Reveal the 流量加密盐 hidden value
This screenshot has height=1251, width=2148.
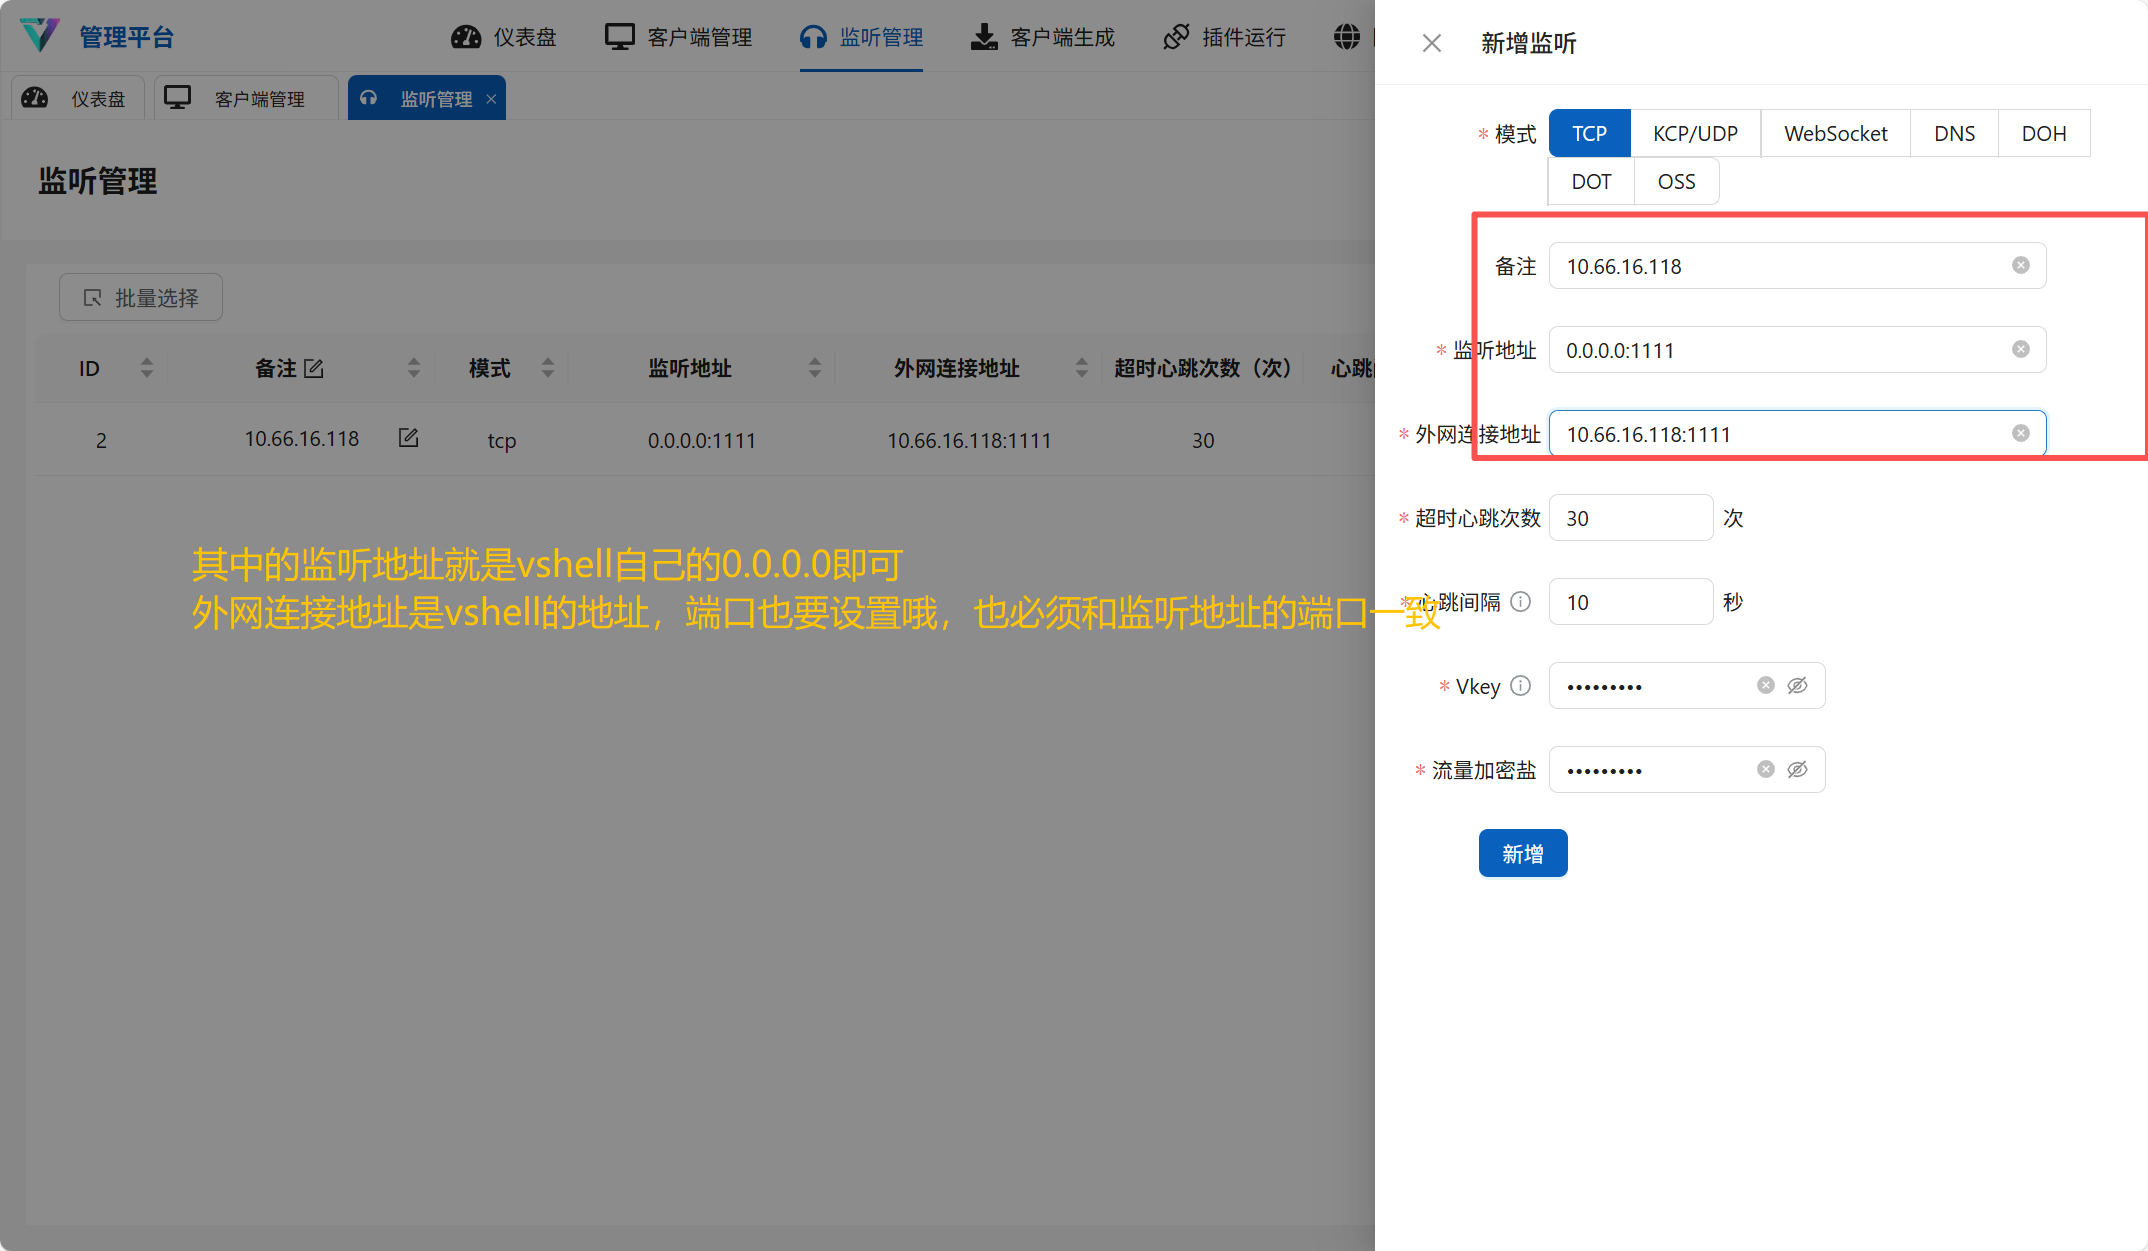tap(1797, 769)
